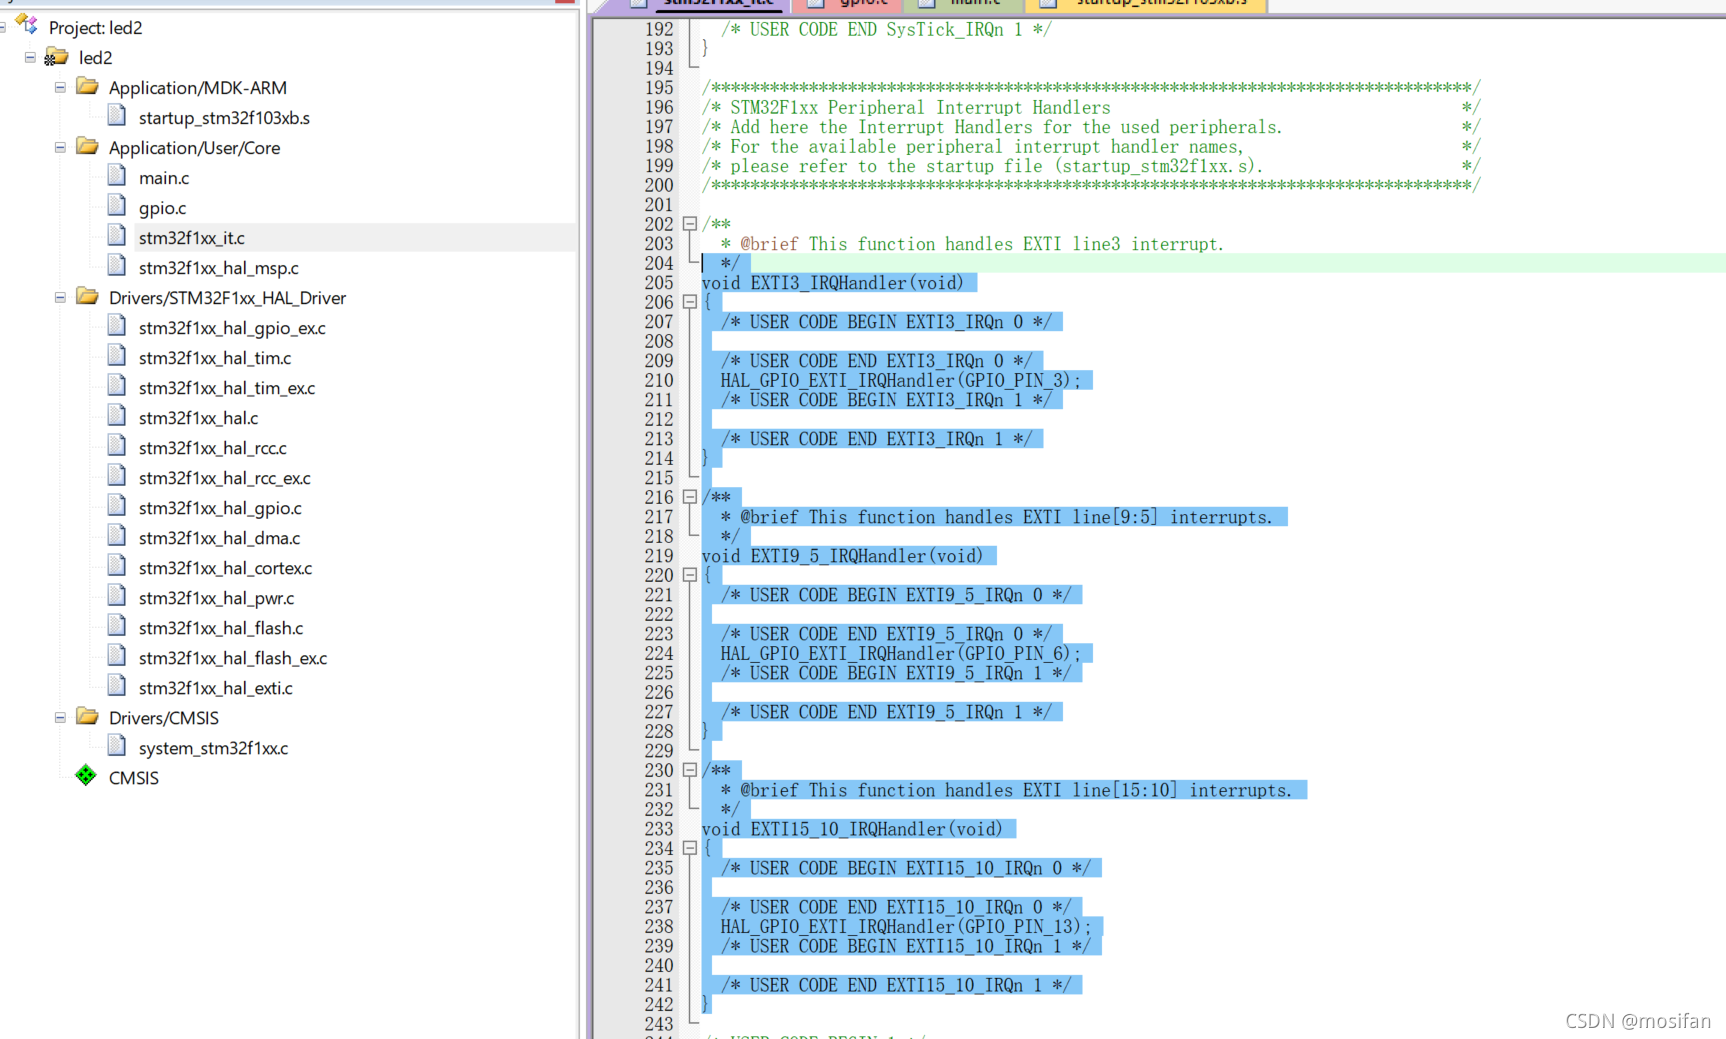Screen dimensions: 1726x1039
Task: Collapse the led2 target node
Action: pyautogui.click(x=30, y=58)
